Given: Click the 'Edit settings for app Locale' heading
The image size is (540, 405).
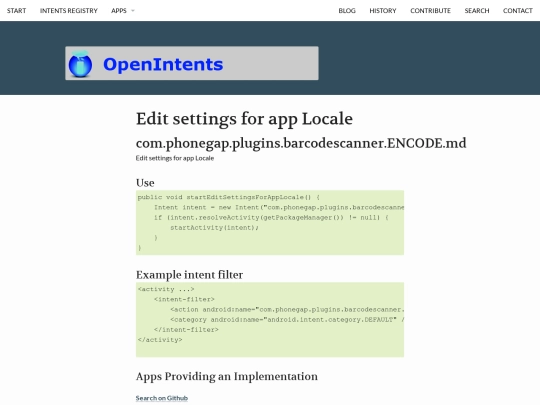Looking at the screenshot, I should coord(244,119).
